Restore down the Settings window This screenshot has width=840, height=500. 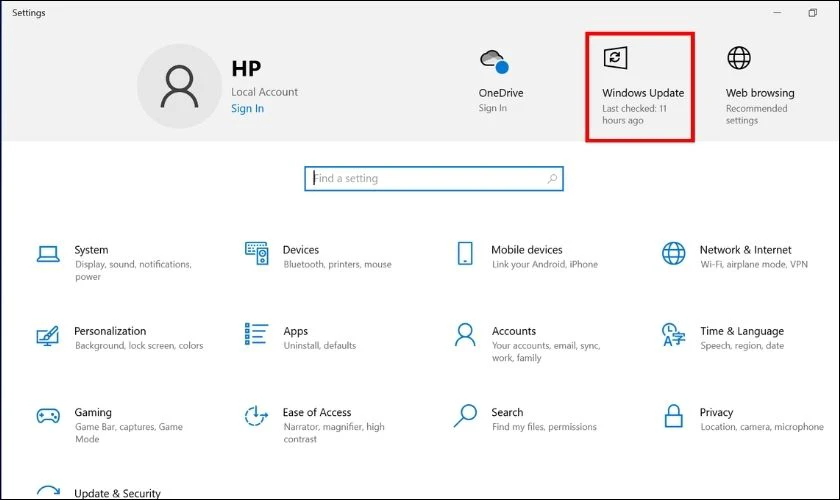tap(813, 13)
